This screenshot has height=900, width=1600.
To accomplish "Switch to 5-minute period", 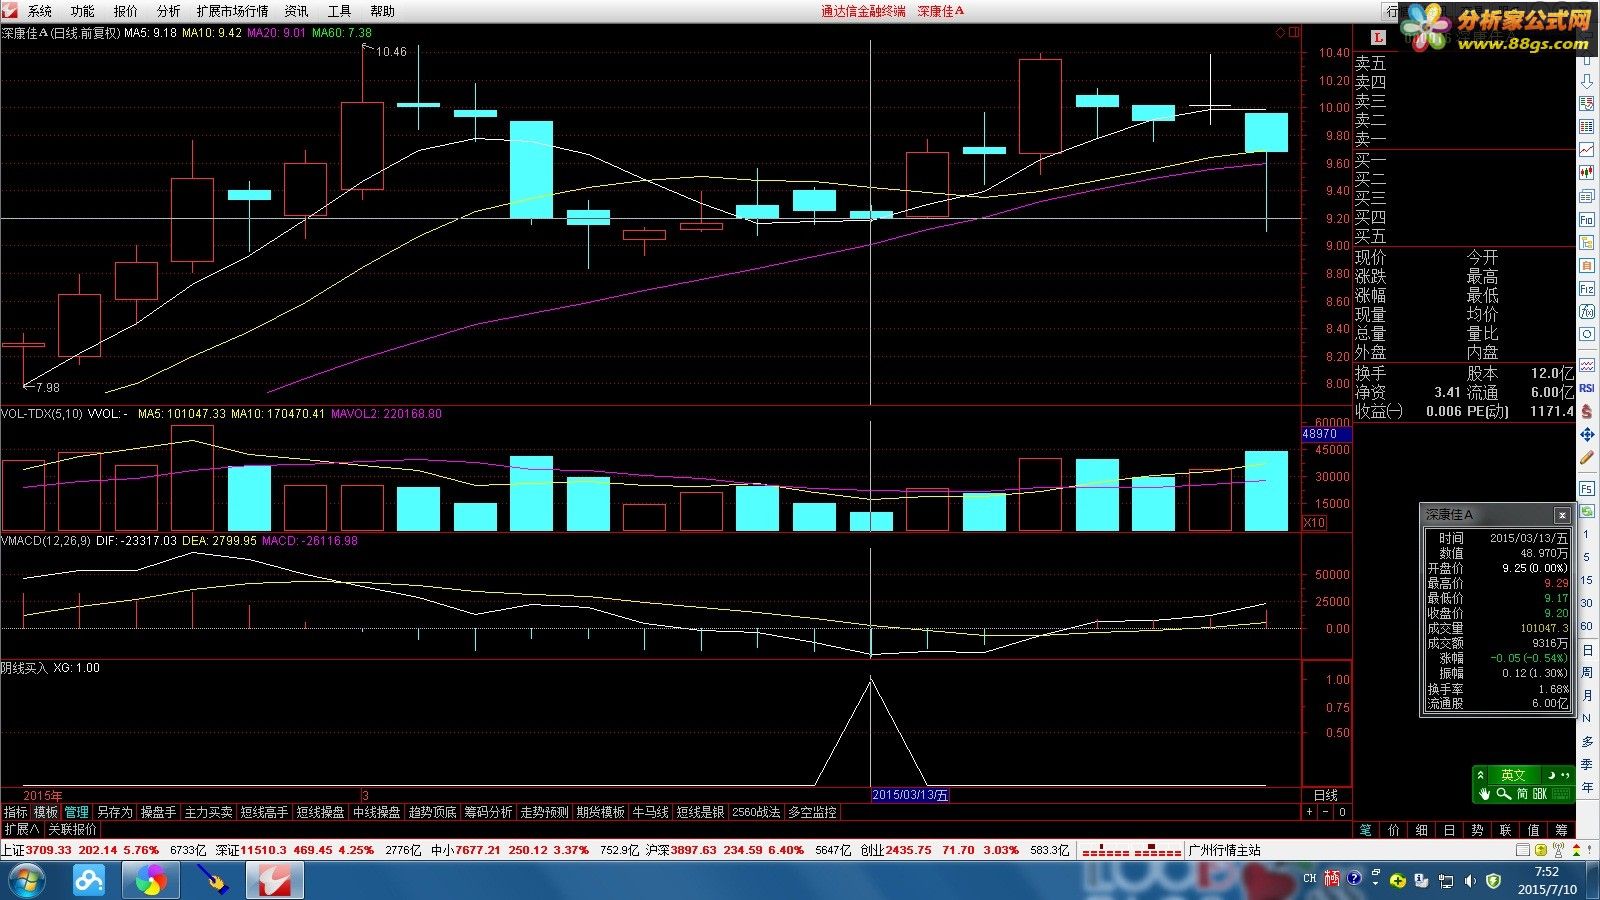I will point(1587,557).
